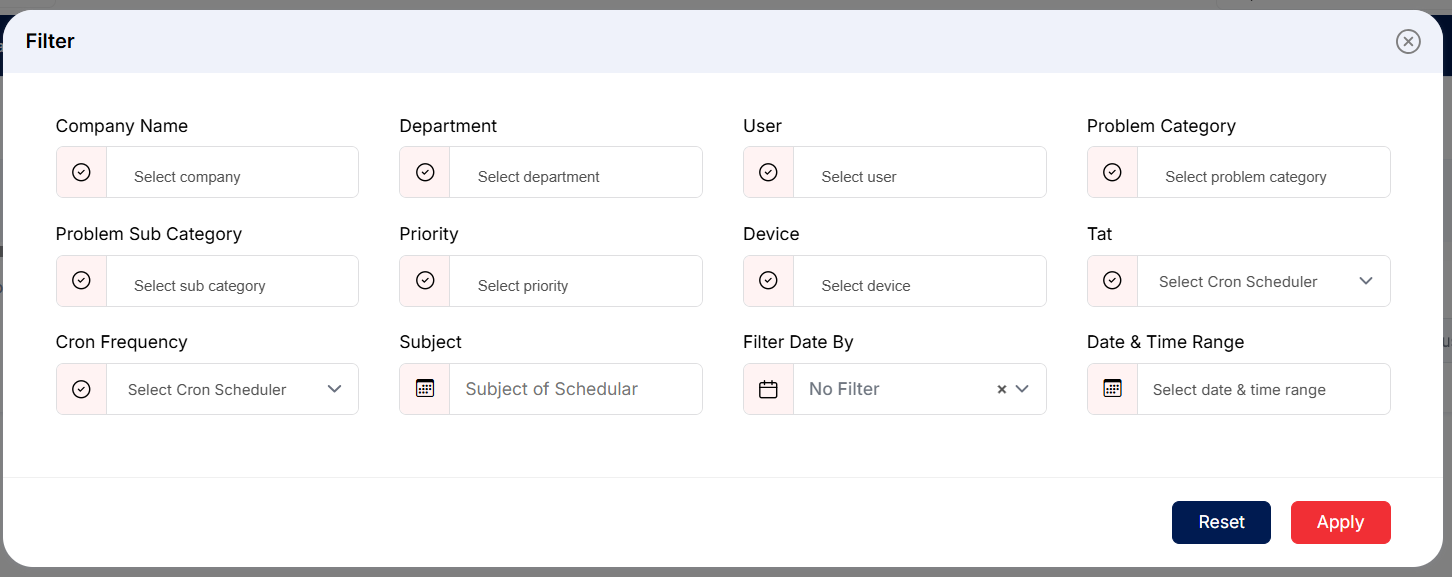
Task: Open the Select sub category dropdown
Action: [x=232, y=281]
